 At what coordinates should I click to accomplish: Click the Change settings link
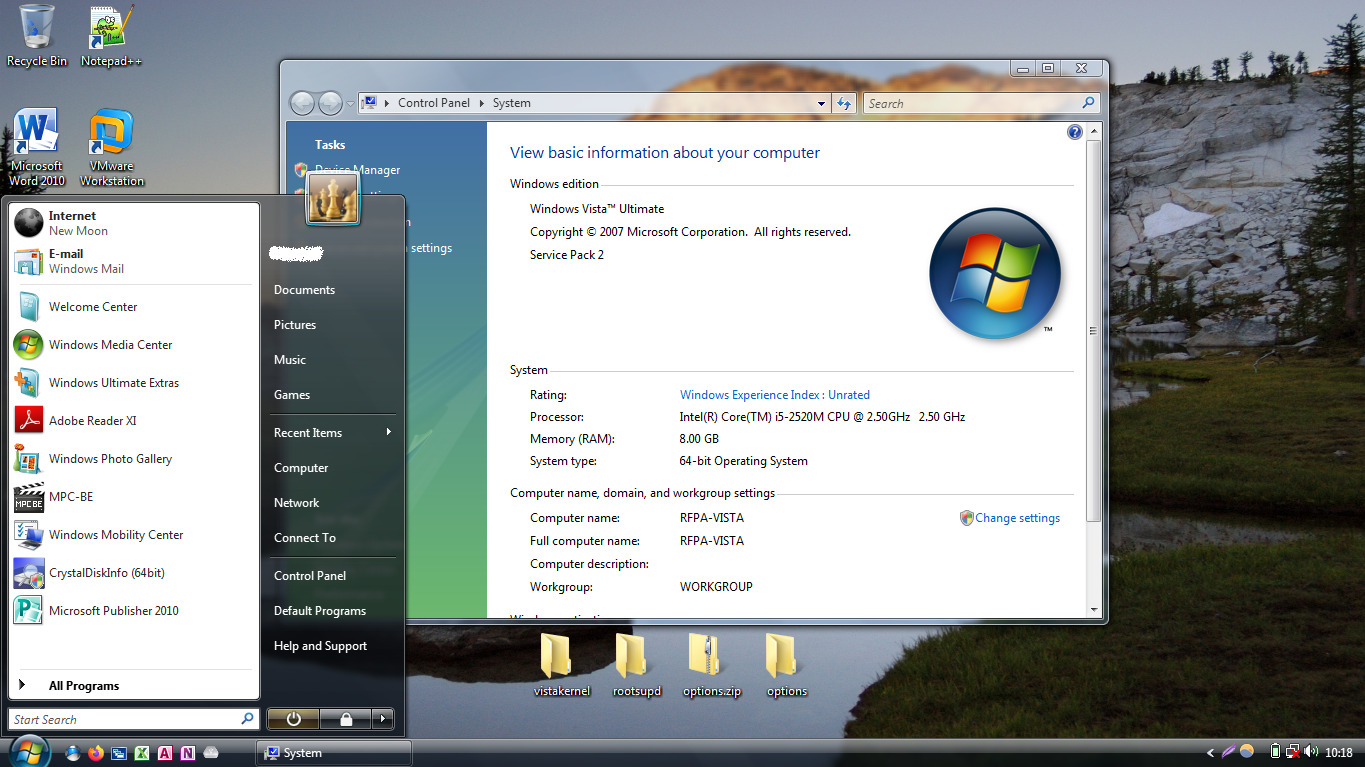point(1017,518)
